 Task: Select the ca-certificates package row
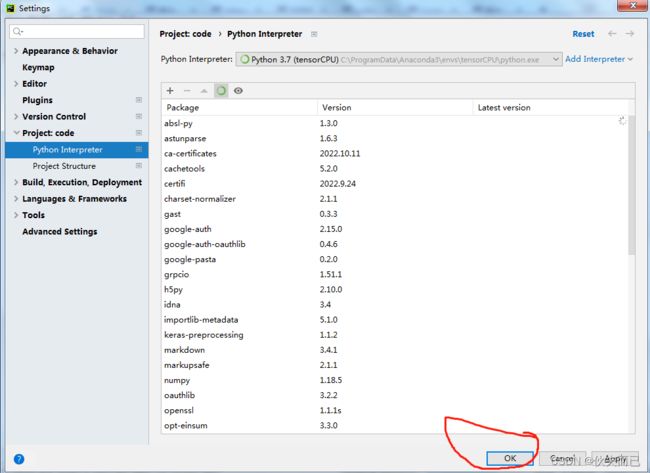(x=395, y=153)
